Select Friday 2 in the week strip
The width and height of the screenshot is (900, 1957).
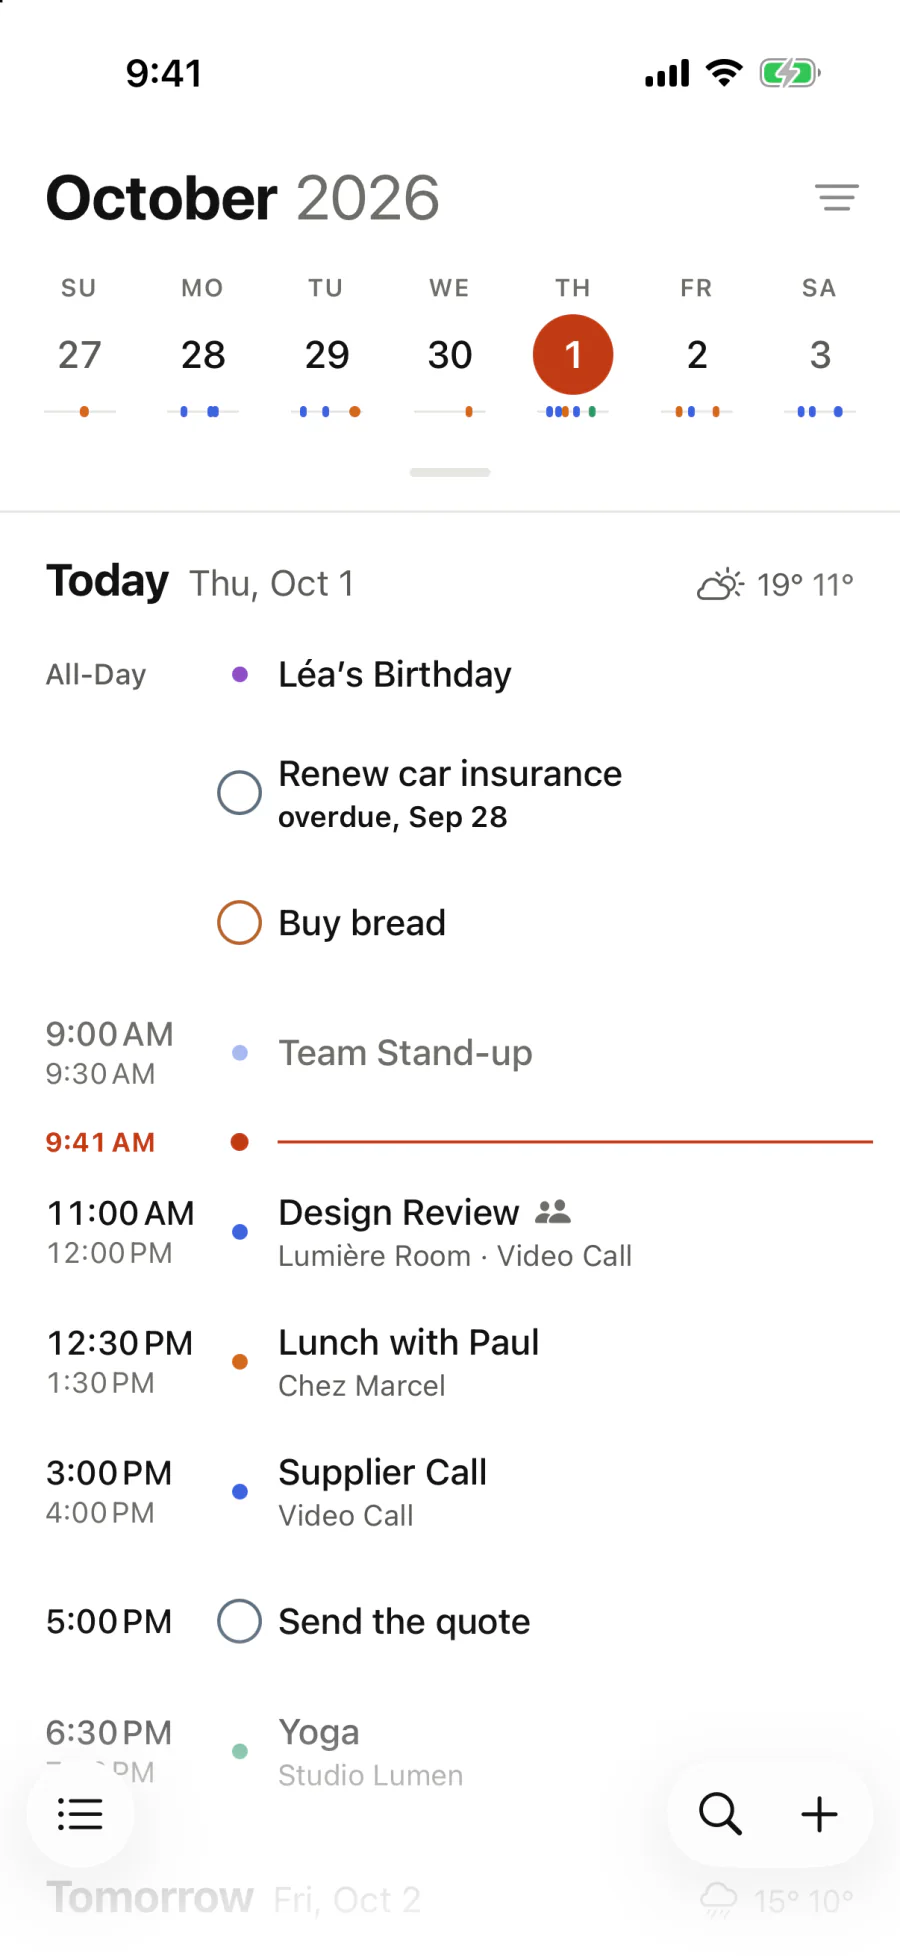(x=697, y=355)
